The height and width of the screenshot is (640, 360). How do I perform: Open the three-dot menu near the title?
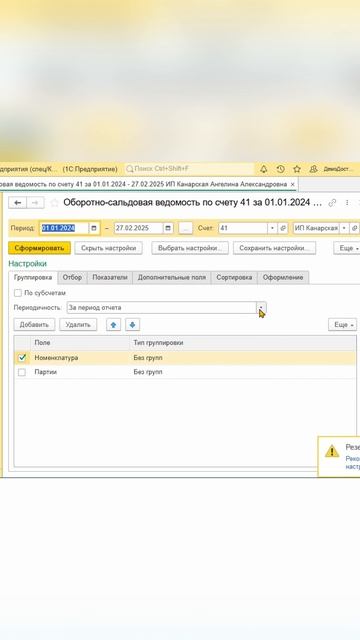click(347, 202)
